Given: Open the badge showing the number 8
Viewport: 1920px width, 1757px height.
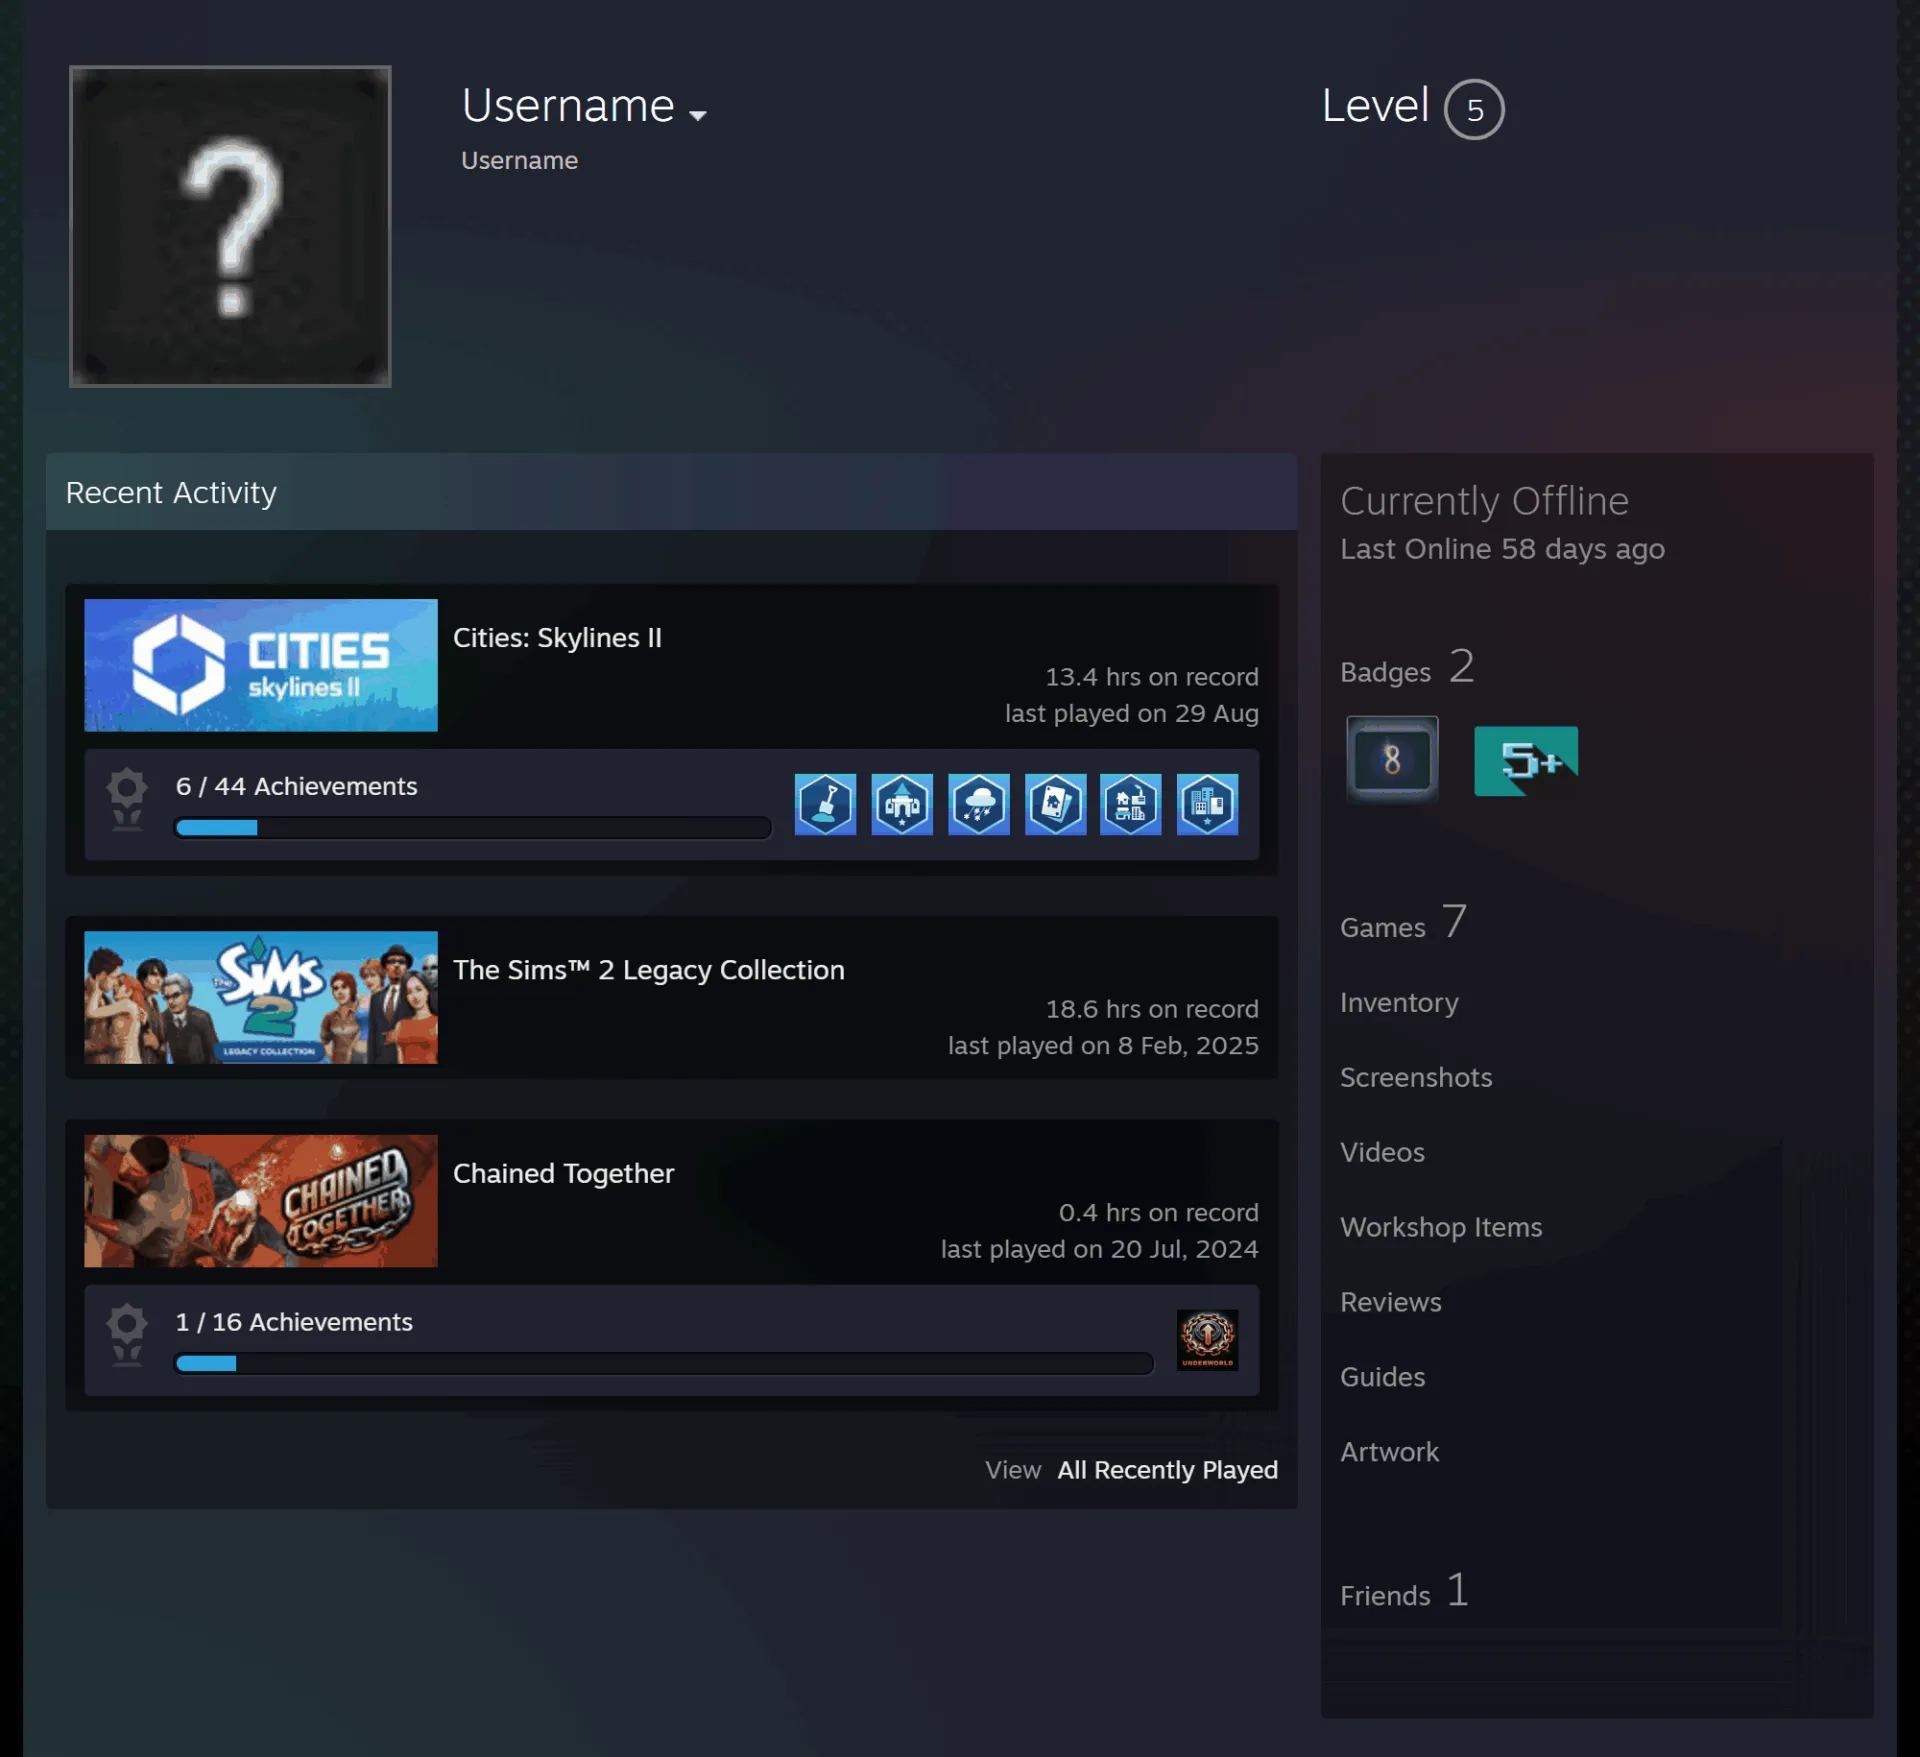Looking at the screenshot, I should [x=1392, y=760].
